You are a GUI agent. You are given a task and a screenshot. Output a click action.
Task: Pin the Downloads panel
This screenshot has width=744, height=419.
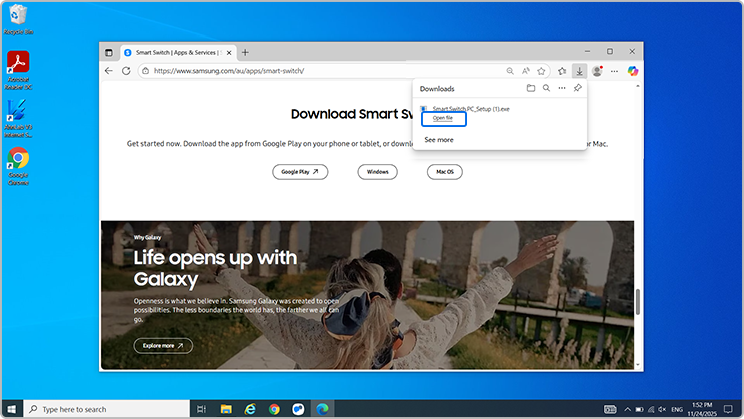(x=578, y=89)
